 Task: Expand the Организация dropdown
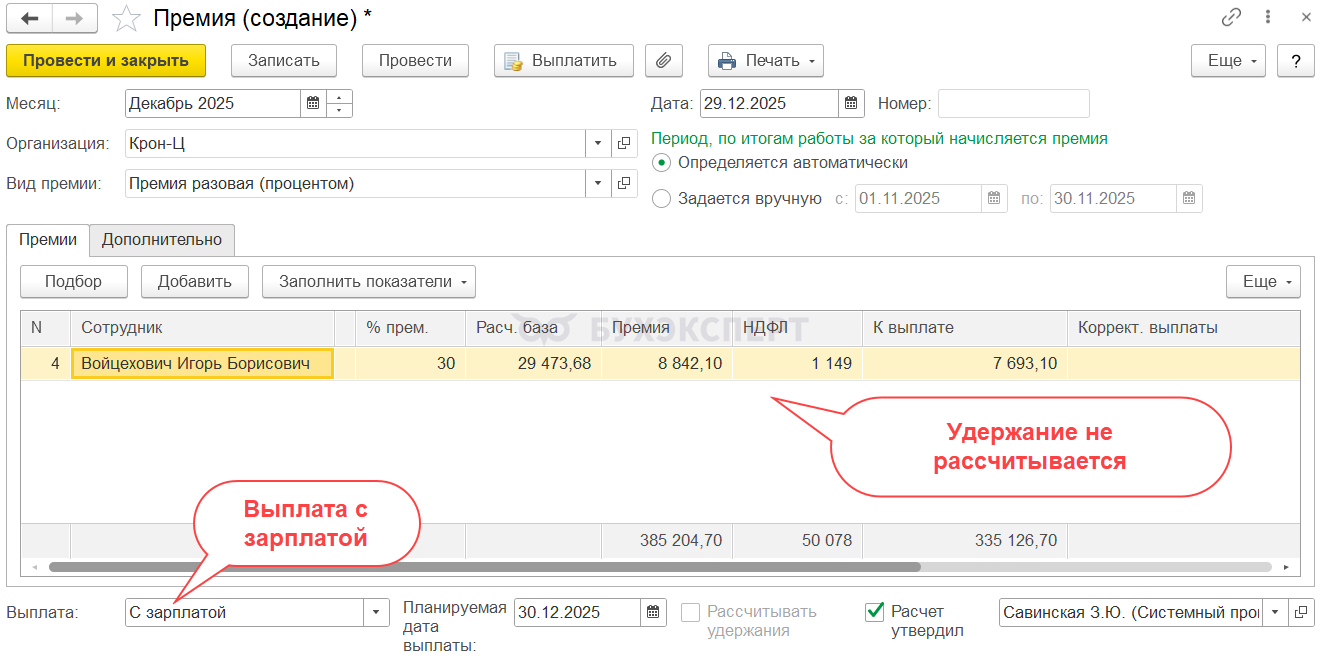pos(598,143)
